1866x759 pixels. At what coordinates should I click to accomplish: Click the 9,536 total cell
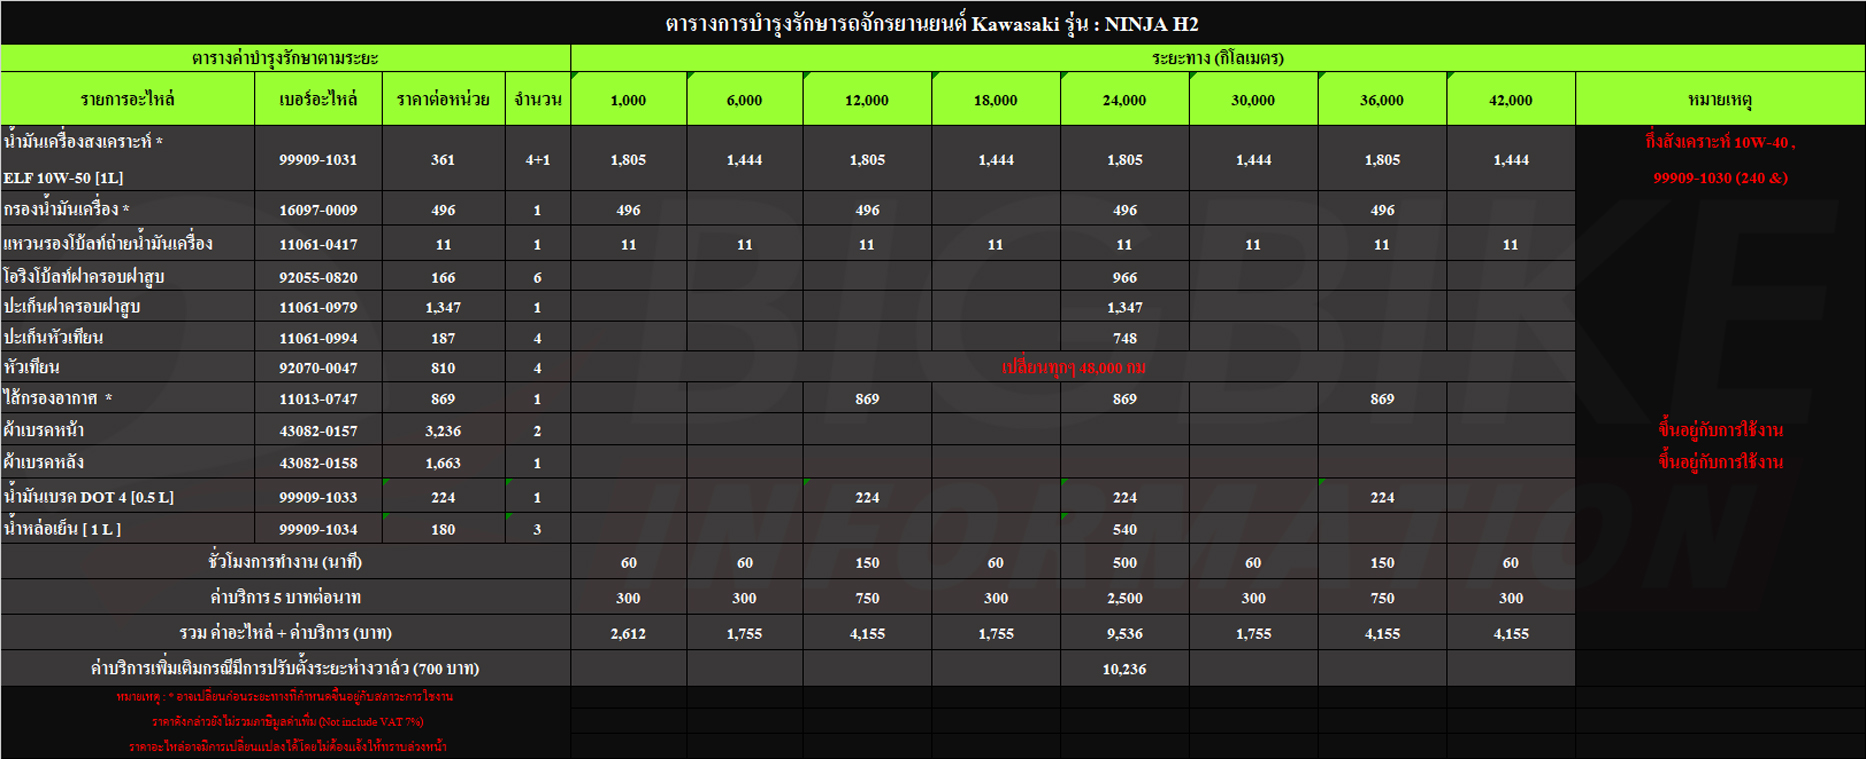click(x=1124, y=634)
